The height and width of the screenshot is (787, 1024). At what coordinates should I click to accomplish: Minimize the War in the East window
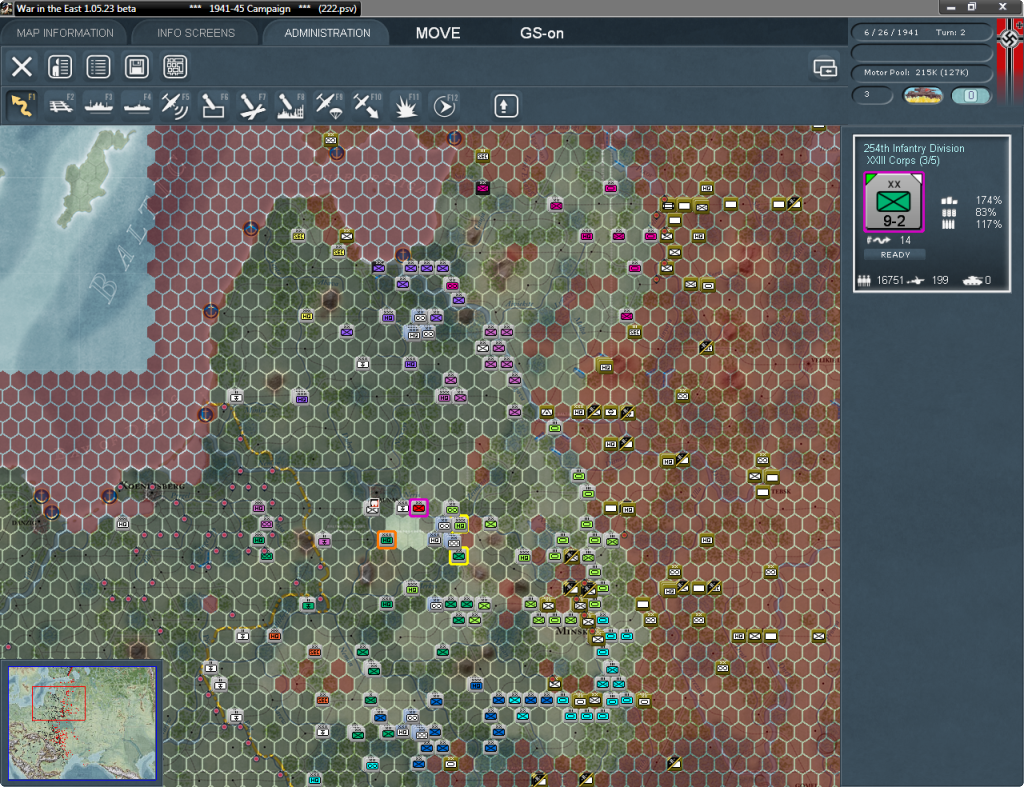951,7
